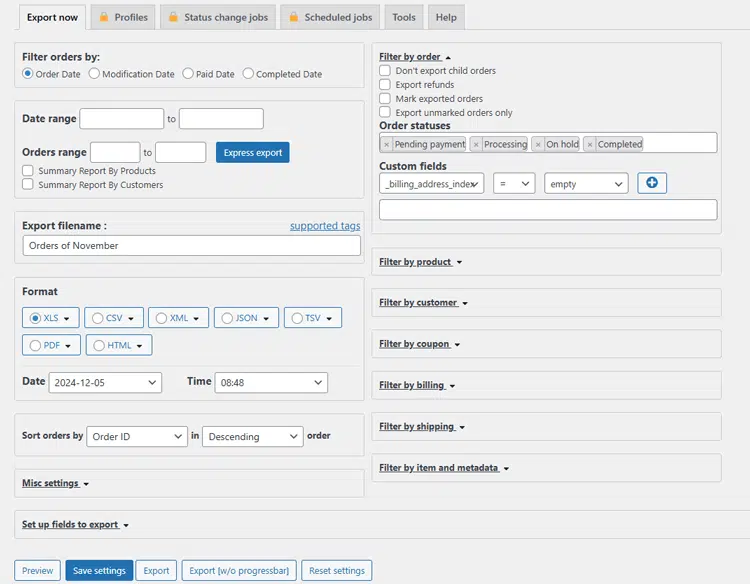Viewport: 750px width, 584px height.
Task: Expand Set up fields to export
Action: click(x=76, y=525)
